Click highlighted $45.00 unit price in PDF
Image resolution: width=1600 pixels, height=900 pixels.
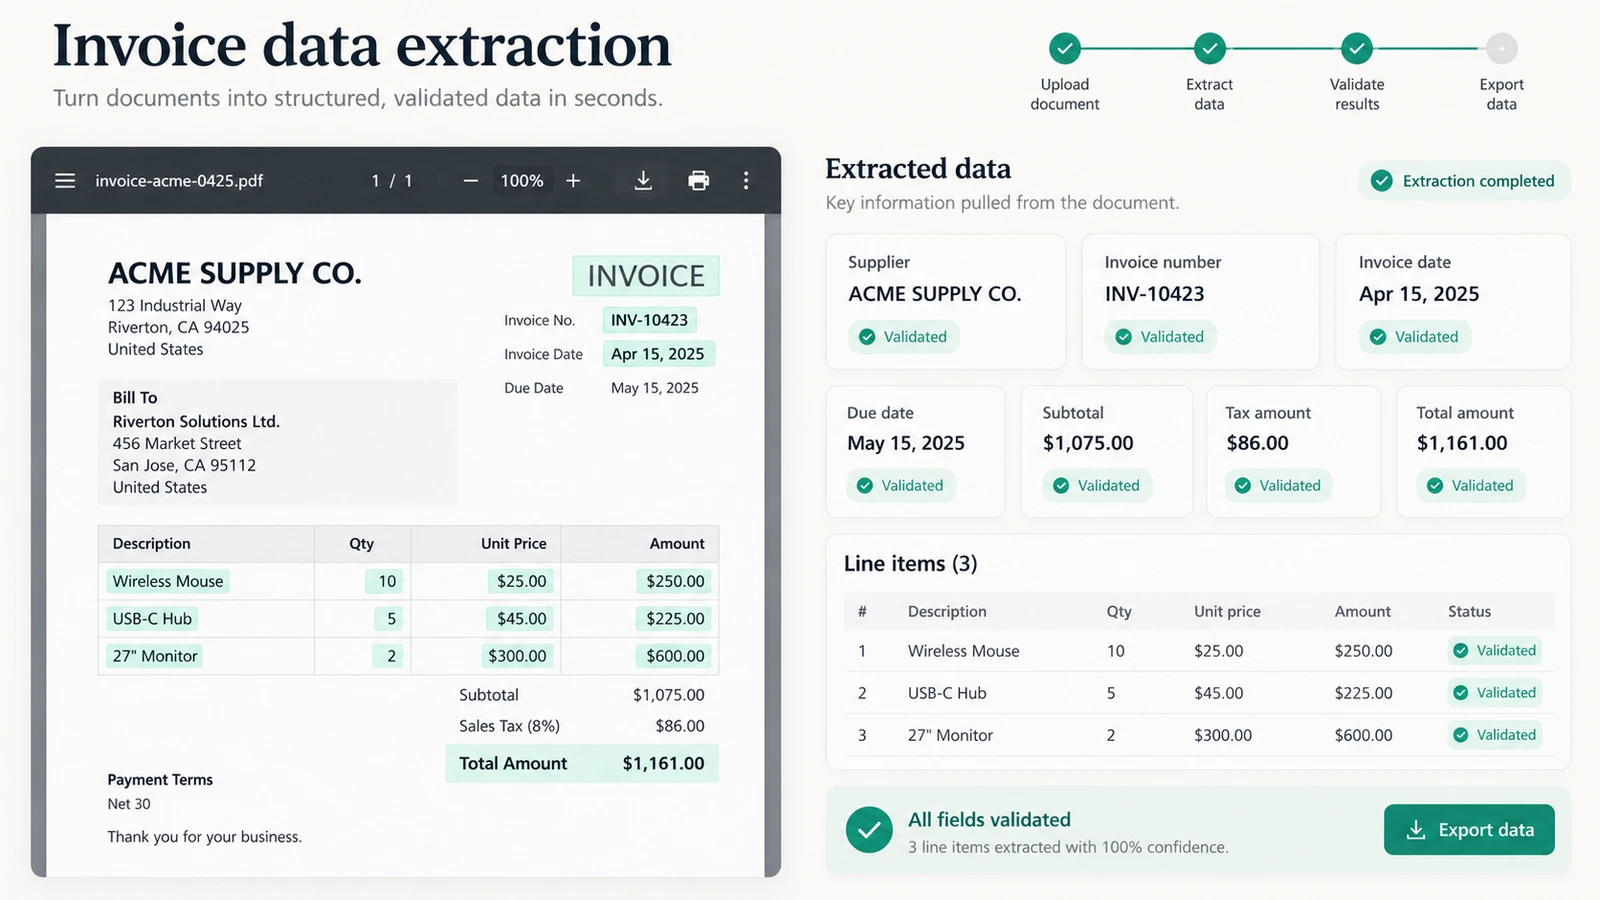tap(522, 619)
